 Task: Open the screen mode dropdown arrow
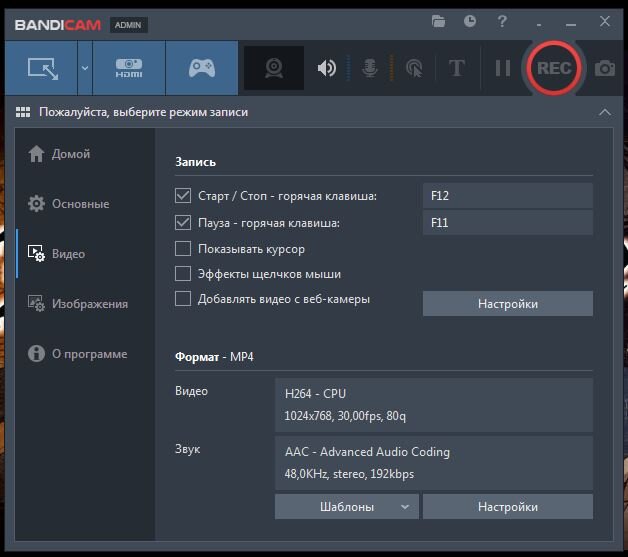click(x=85, y=68)
